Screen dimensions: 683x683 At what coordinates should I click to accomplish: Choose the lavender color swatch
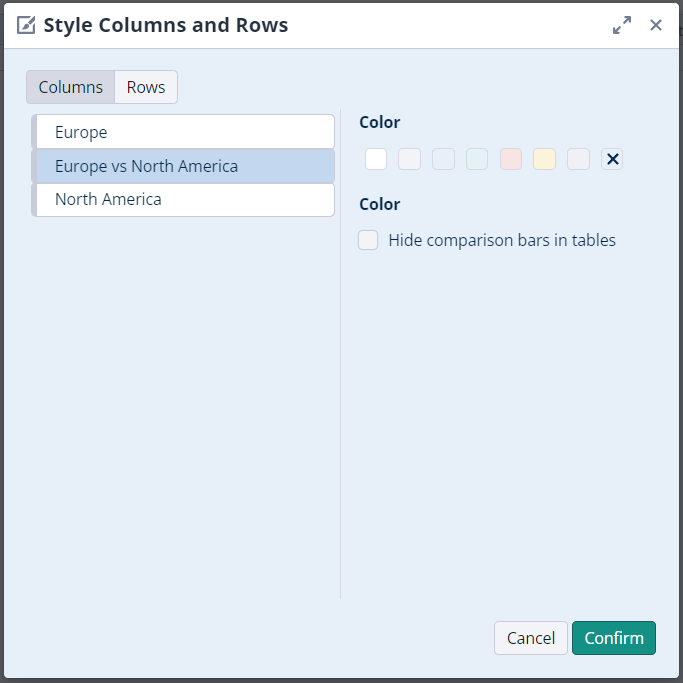pos(578,159)
